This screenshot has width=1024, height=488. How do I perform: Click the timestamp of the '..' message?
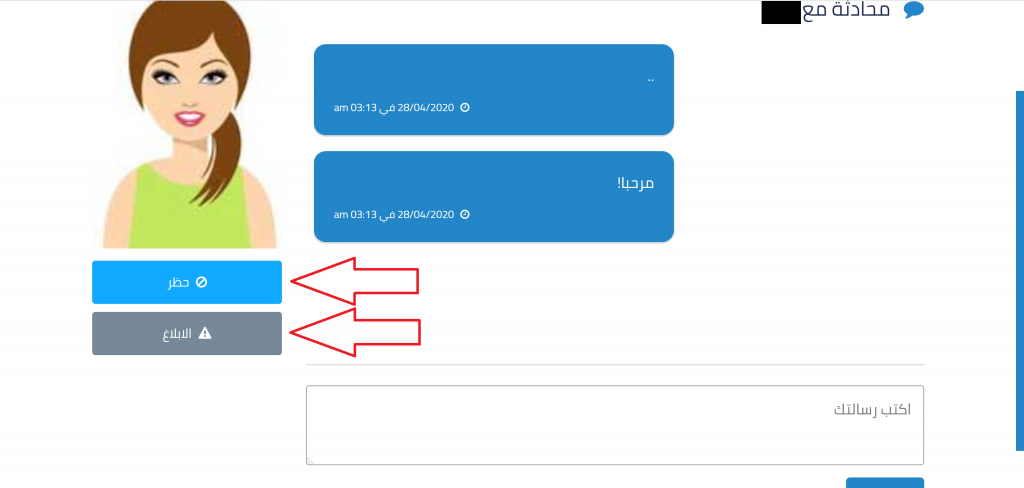[394, 107]
